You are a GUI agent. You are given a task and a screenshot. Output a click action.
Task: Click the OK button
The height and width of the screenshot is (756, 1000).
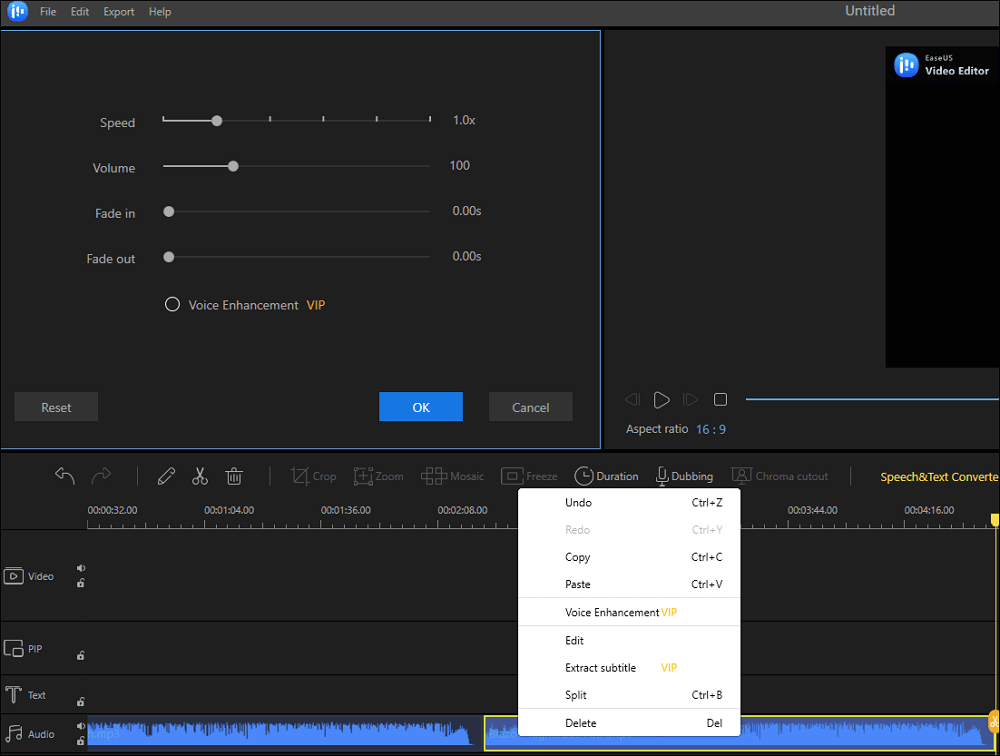421,407
